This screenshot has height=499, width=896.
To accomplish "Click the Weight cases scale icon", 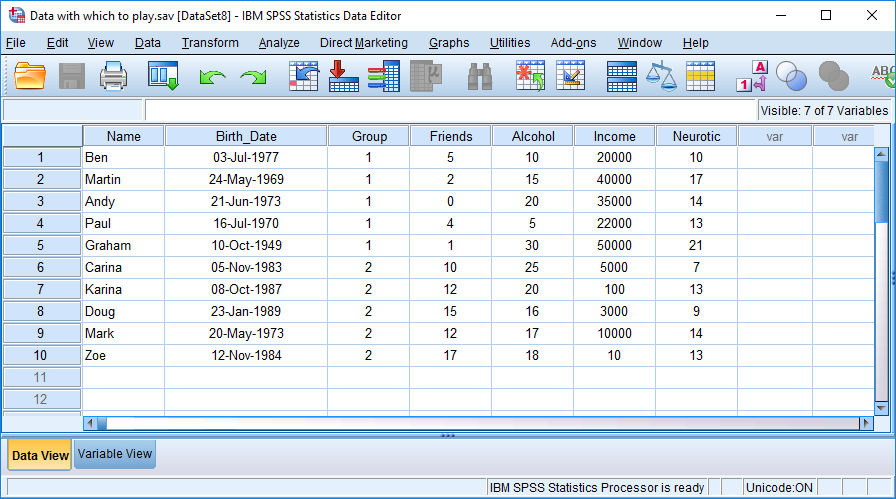I will pos(661,77).
